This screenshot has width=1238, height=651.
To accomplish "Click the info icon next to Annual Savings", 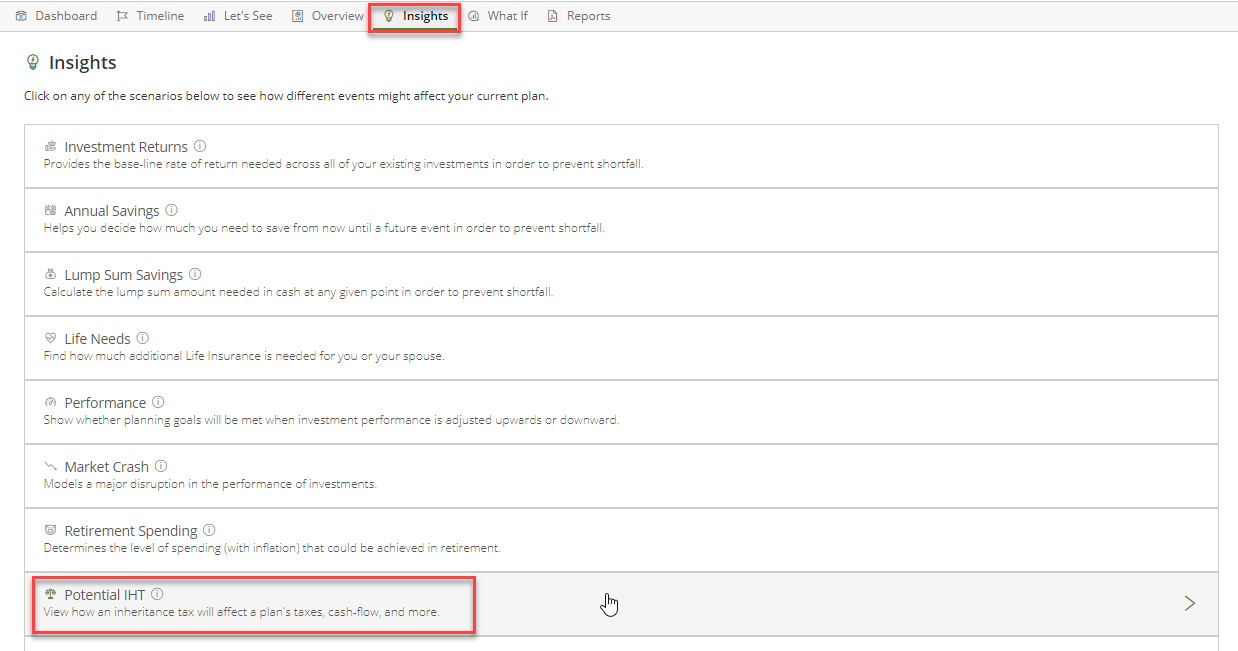I will (x=171, y=210).
